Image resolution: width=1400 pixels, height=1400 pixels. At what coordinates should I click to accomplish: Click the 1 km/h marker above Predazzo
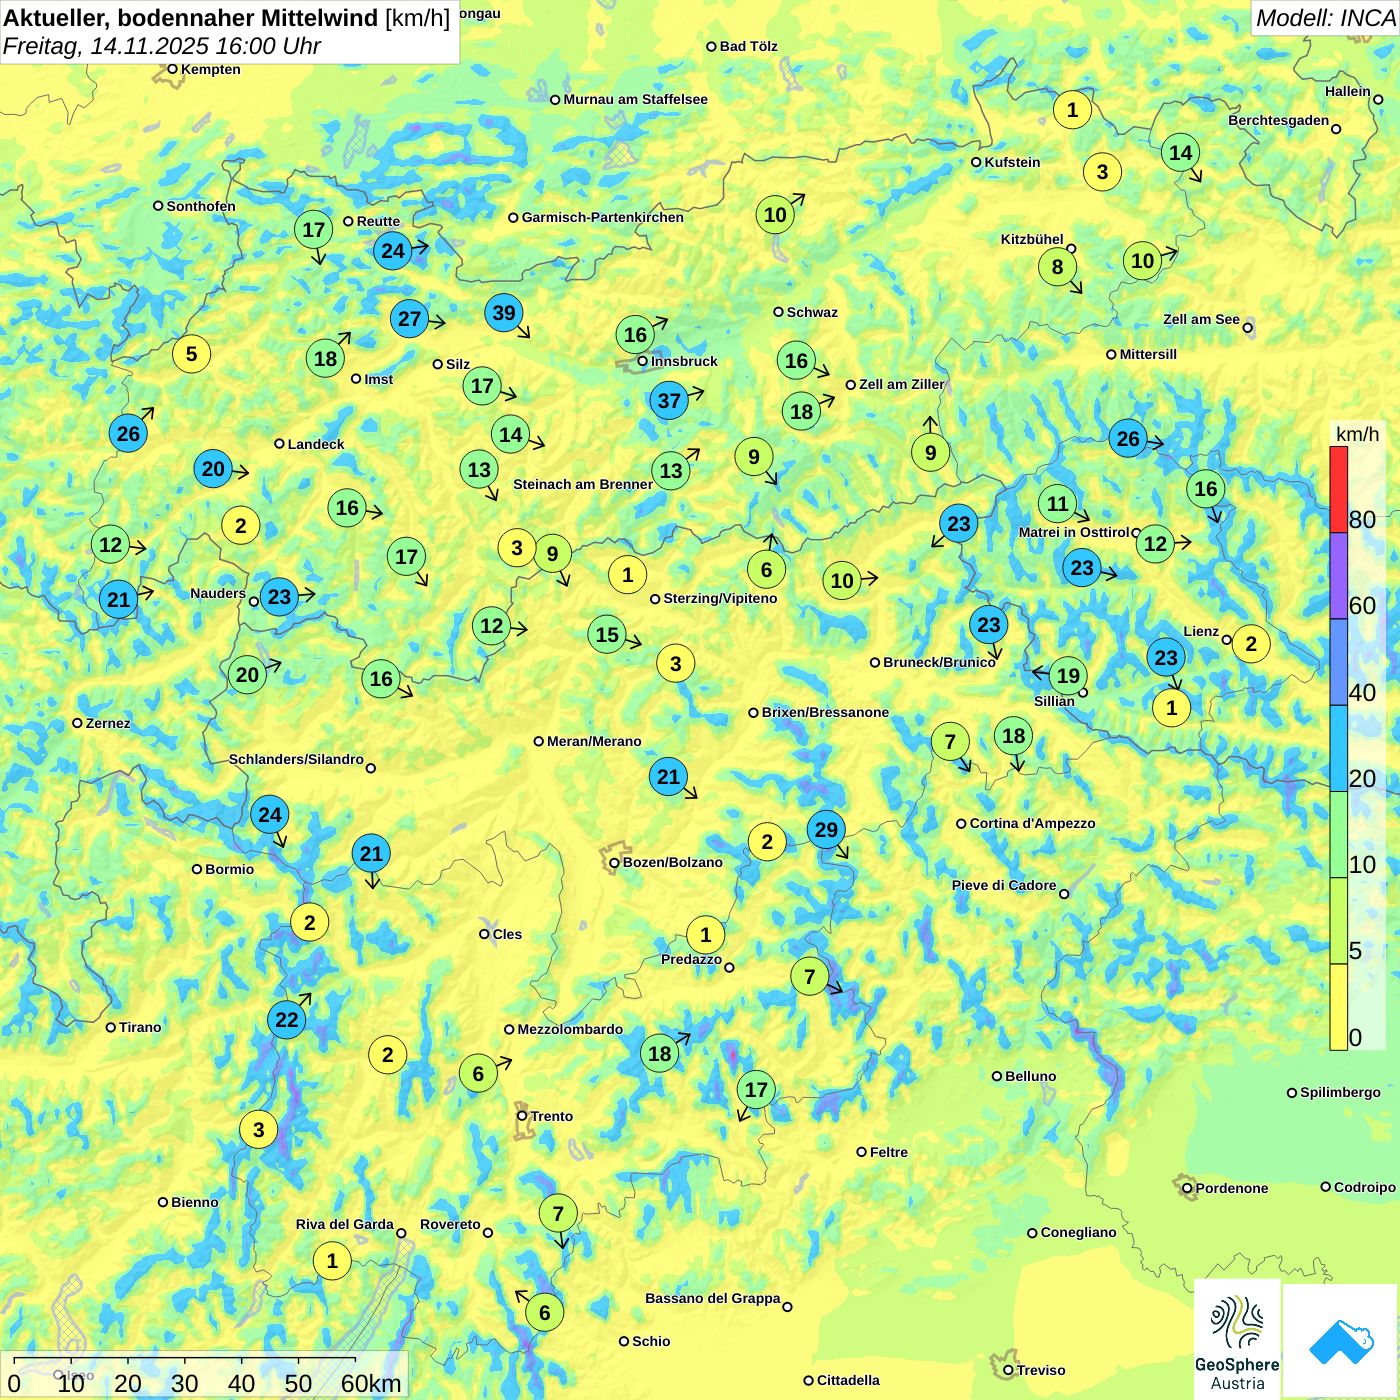(x=705, y=935)
